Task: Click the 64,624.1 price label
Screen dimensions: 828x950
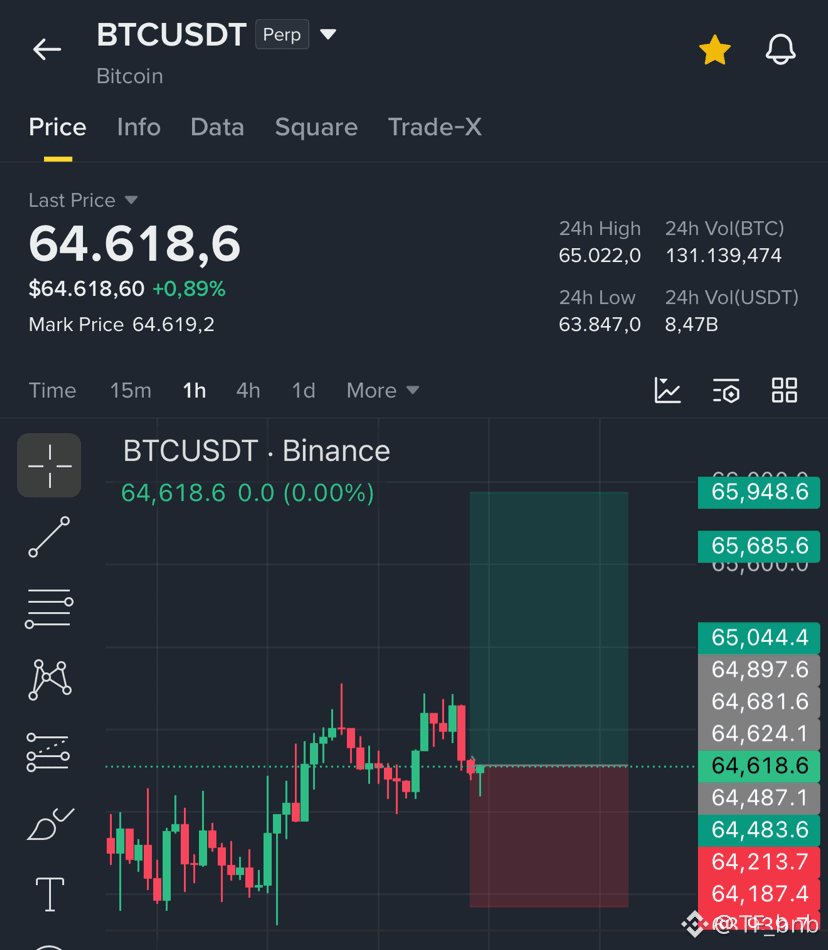Action: 759,734
